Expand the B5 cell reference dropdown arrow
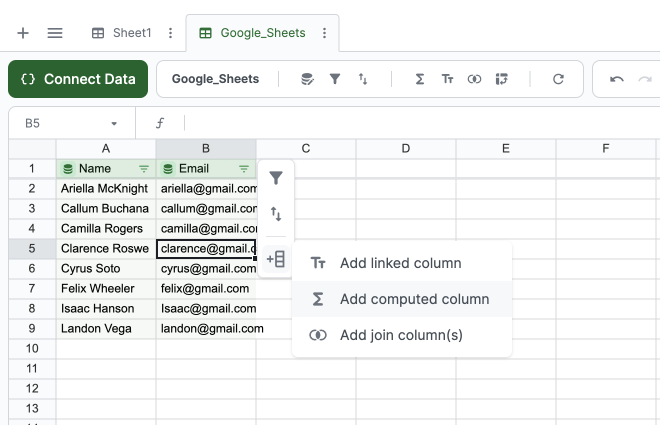This screenshot has width=660, height=425. pos(114,123)
